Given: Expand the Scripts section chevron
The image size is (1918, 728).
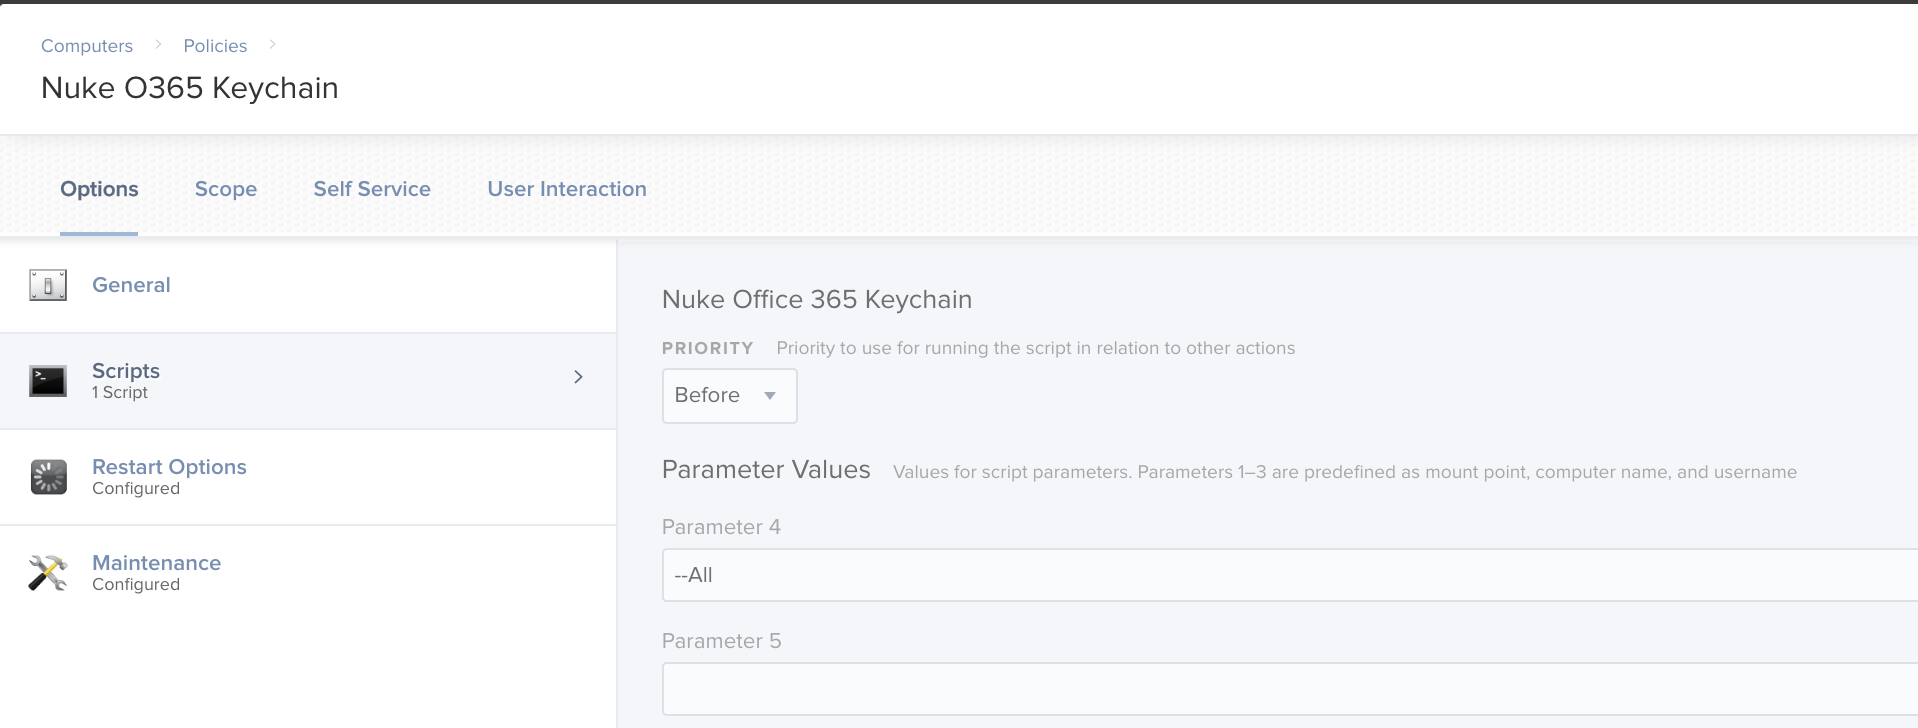Looking at the screenshot, I should click(x=578, y=377).
